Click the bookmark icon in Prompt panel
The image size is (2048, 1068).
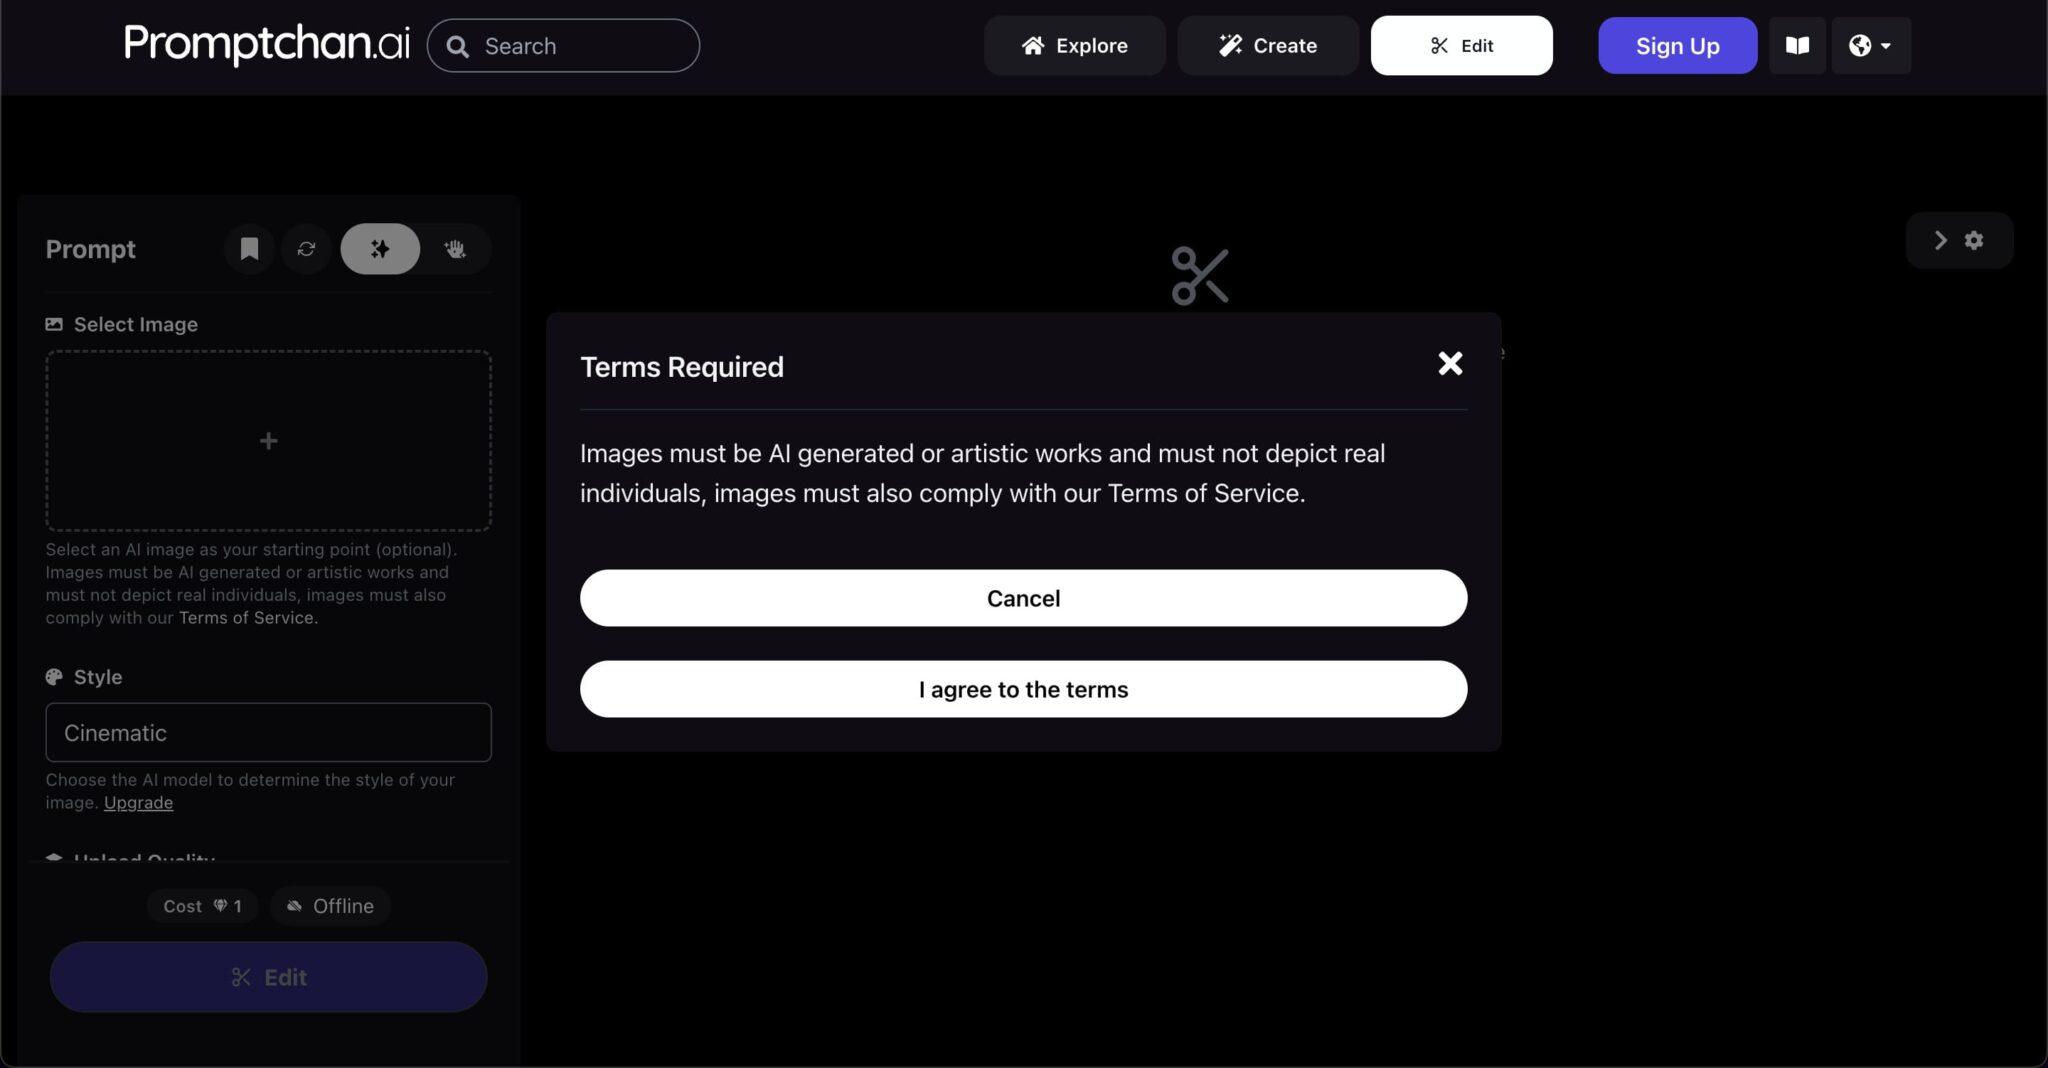249,249
